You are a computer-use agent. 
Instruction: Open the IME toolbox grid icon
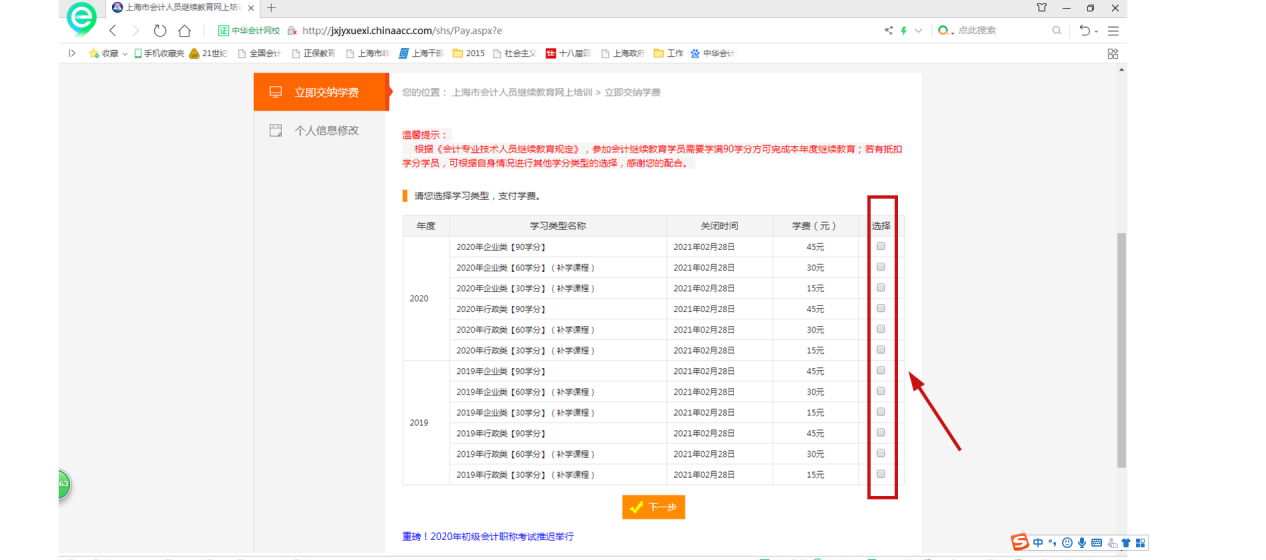tap(1141, 543)
